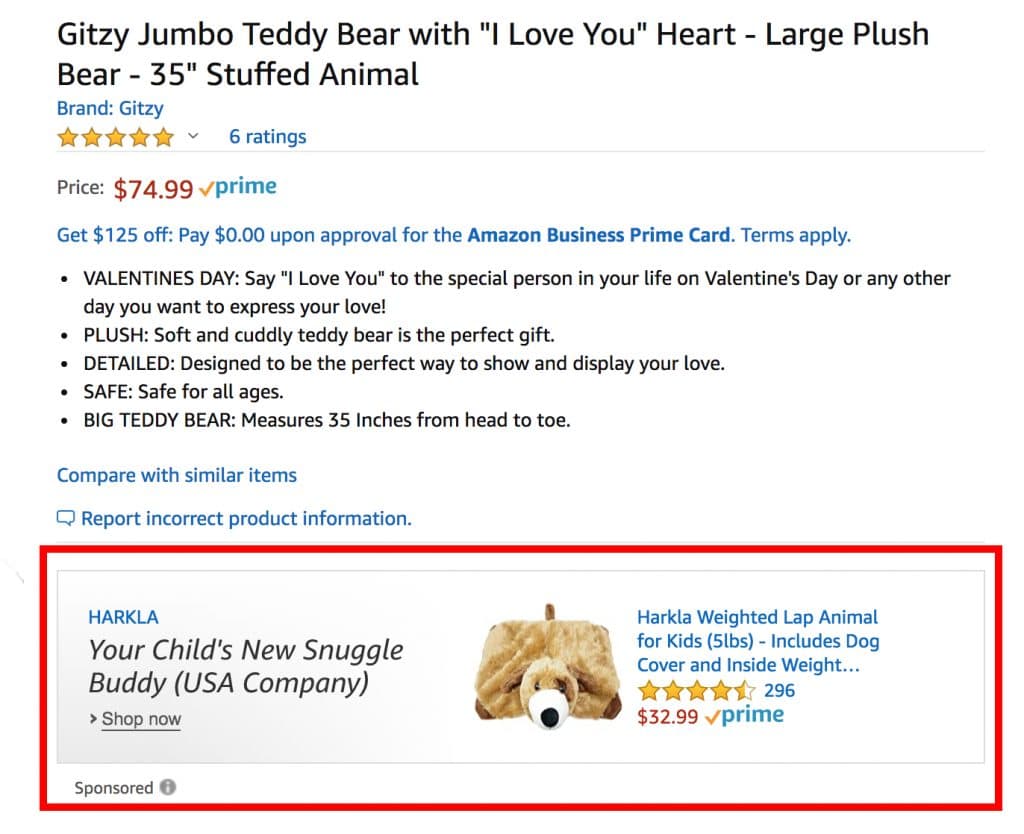Expand the chevron before Shop now
The image size is (1024, 834).
[94, 719]
